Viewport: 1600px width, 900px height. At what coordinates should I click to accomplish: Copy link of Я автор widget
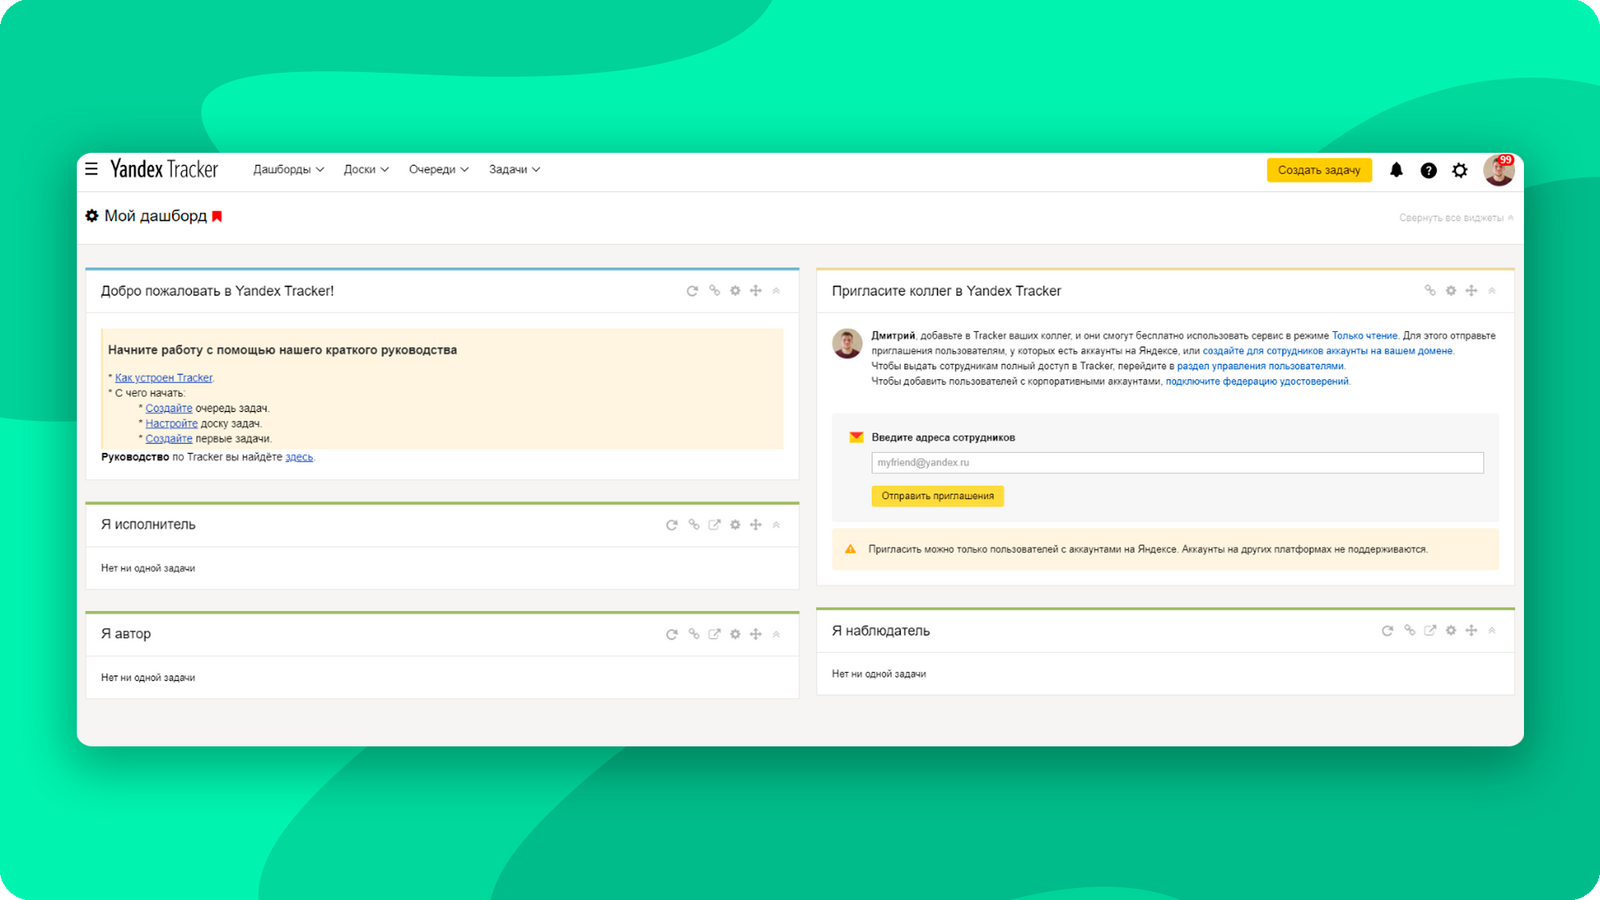point(693,634)
